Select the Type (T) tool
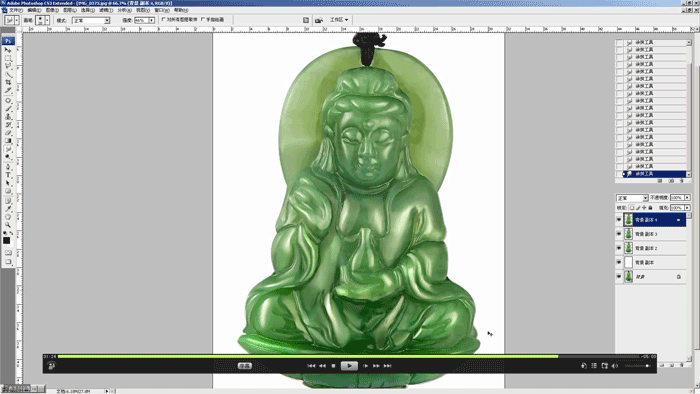 [8, 175]
